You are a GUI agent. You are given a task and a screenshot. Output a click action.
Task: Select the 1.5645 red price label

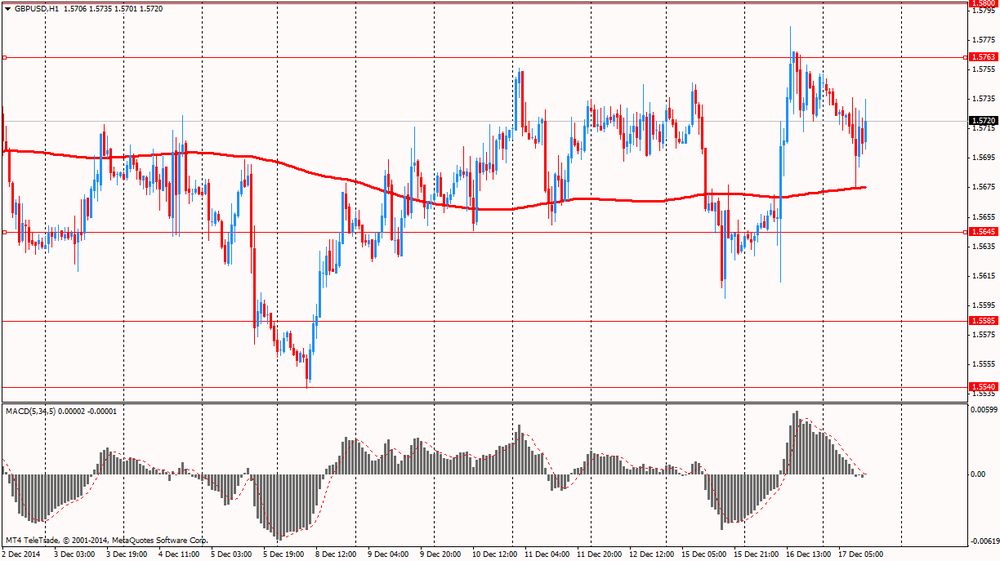[x=982, y=232]
